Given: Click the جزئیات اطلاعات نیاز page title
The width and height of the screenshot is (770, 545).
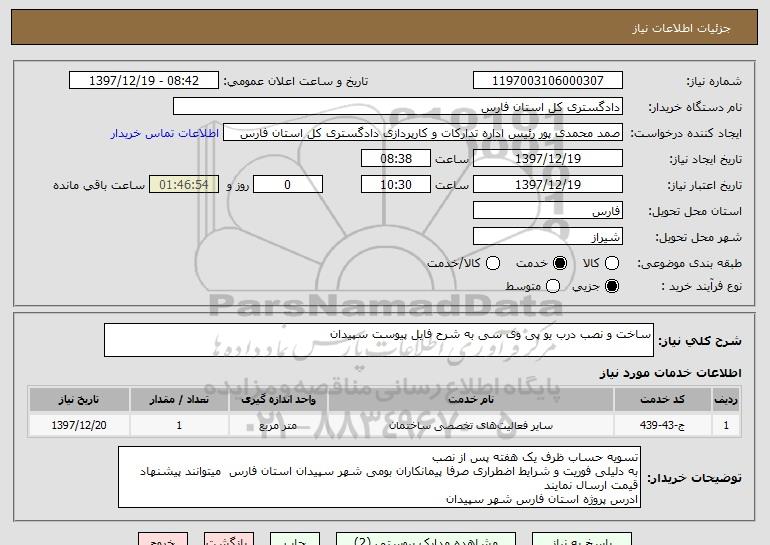Looking at the screenshot, I should [x=681, y=28].
